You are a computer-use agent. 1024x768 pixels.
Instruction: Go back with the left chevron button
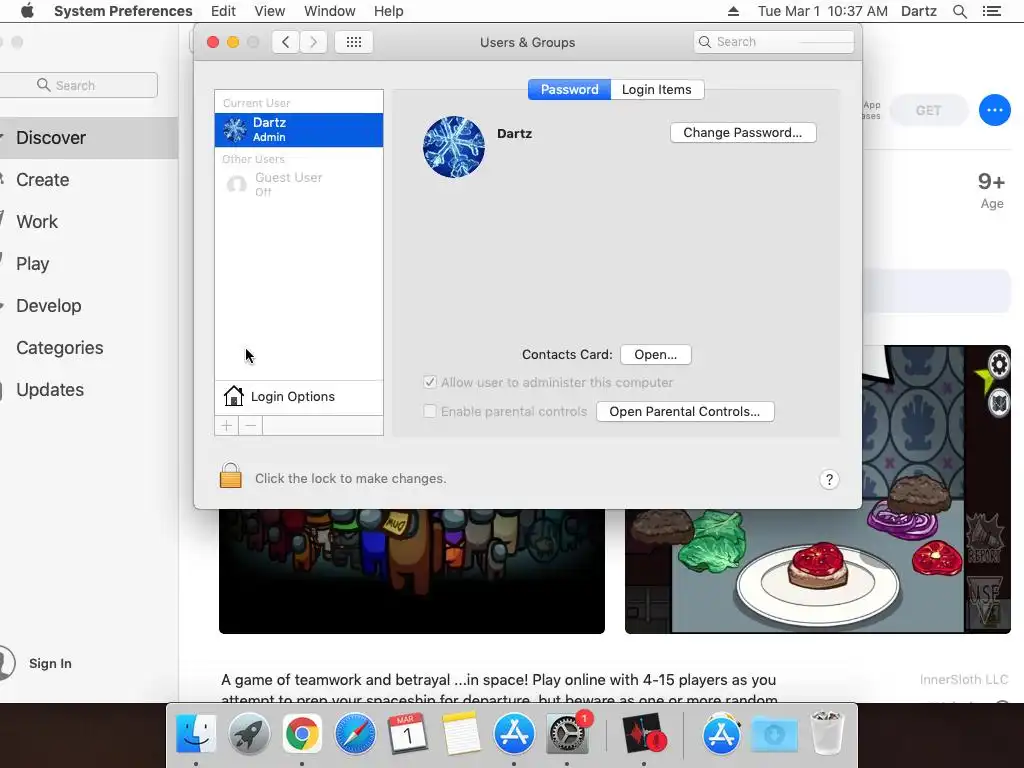(285, 42)
